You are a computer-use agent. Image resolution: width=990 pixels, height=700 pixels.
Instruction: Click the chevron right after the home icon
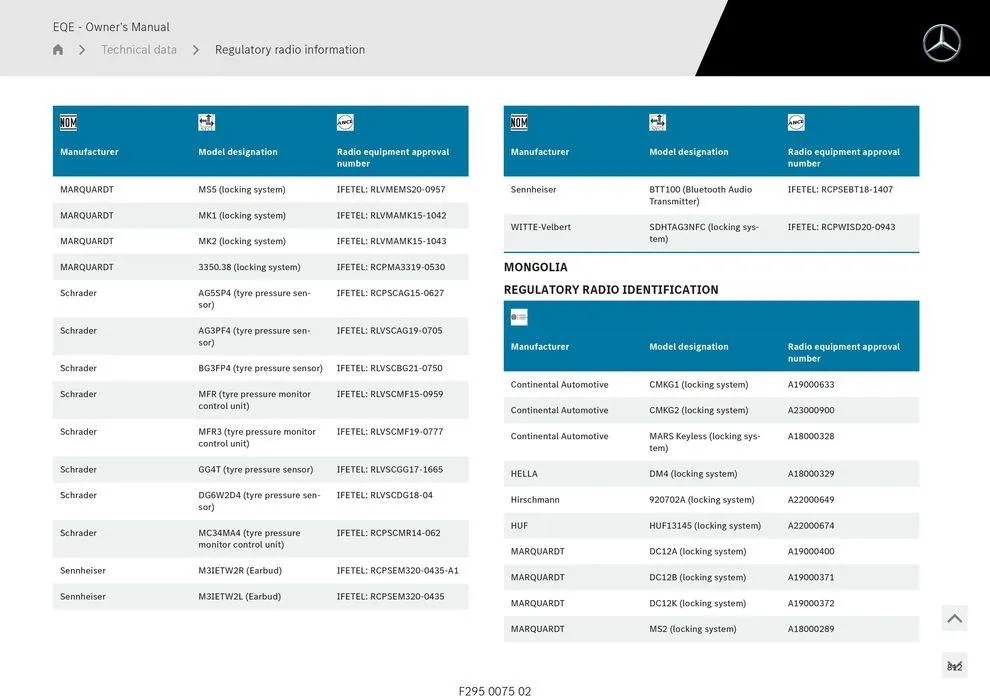coord(82,50)
